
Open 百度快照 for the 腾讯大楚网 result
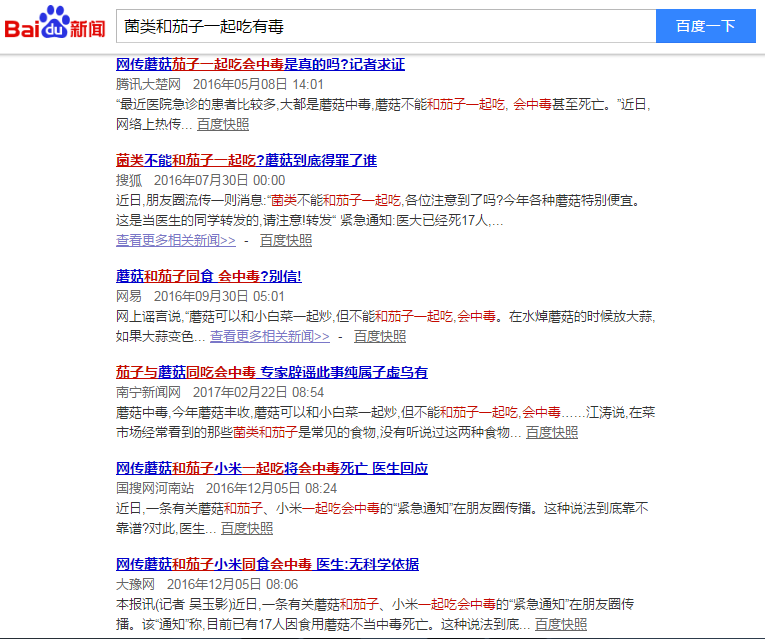223,124
